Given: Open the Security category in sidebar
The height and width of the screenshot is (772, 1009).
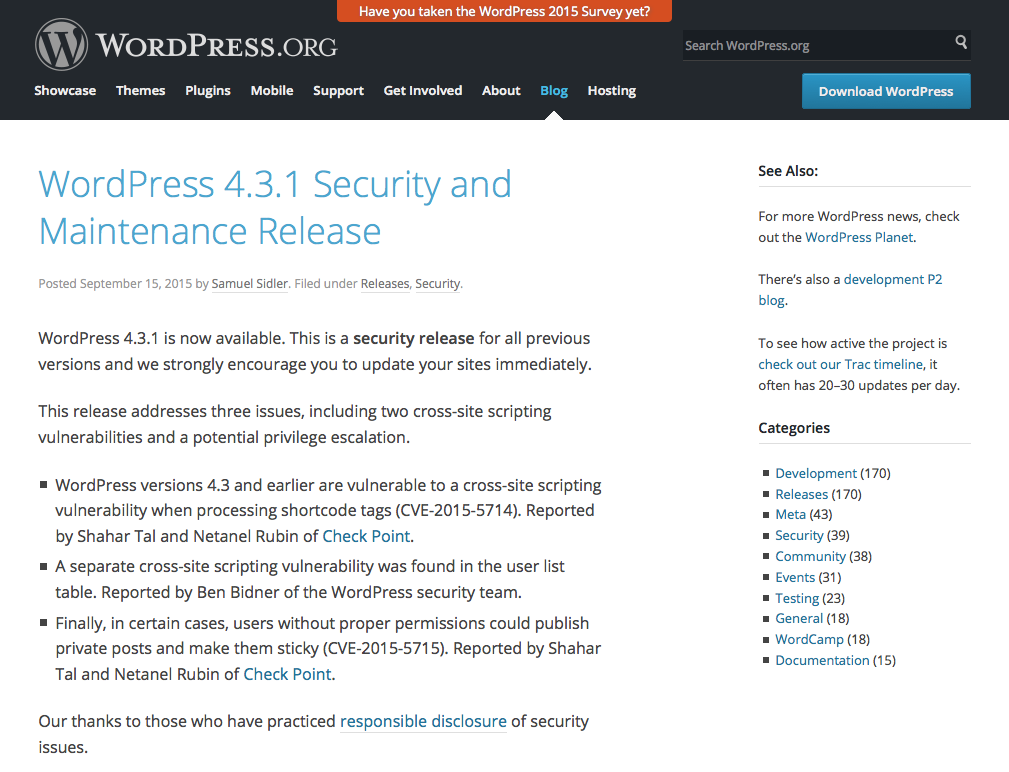Looking at the screenshot, I should pyautogui.click(x=799, y=536).
